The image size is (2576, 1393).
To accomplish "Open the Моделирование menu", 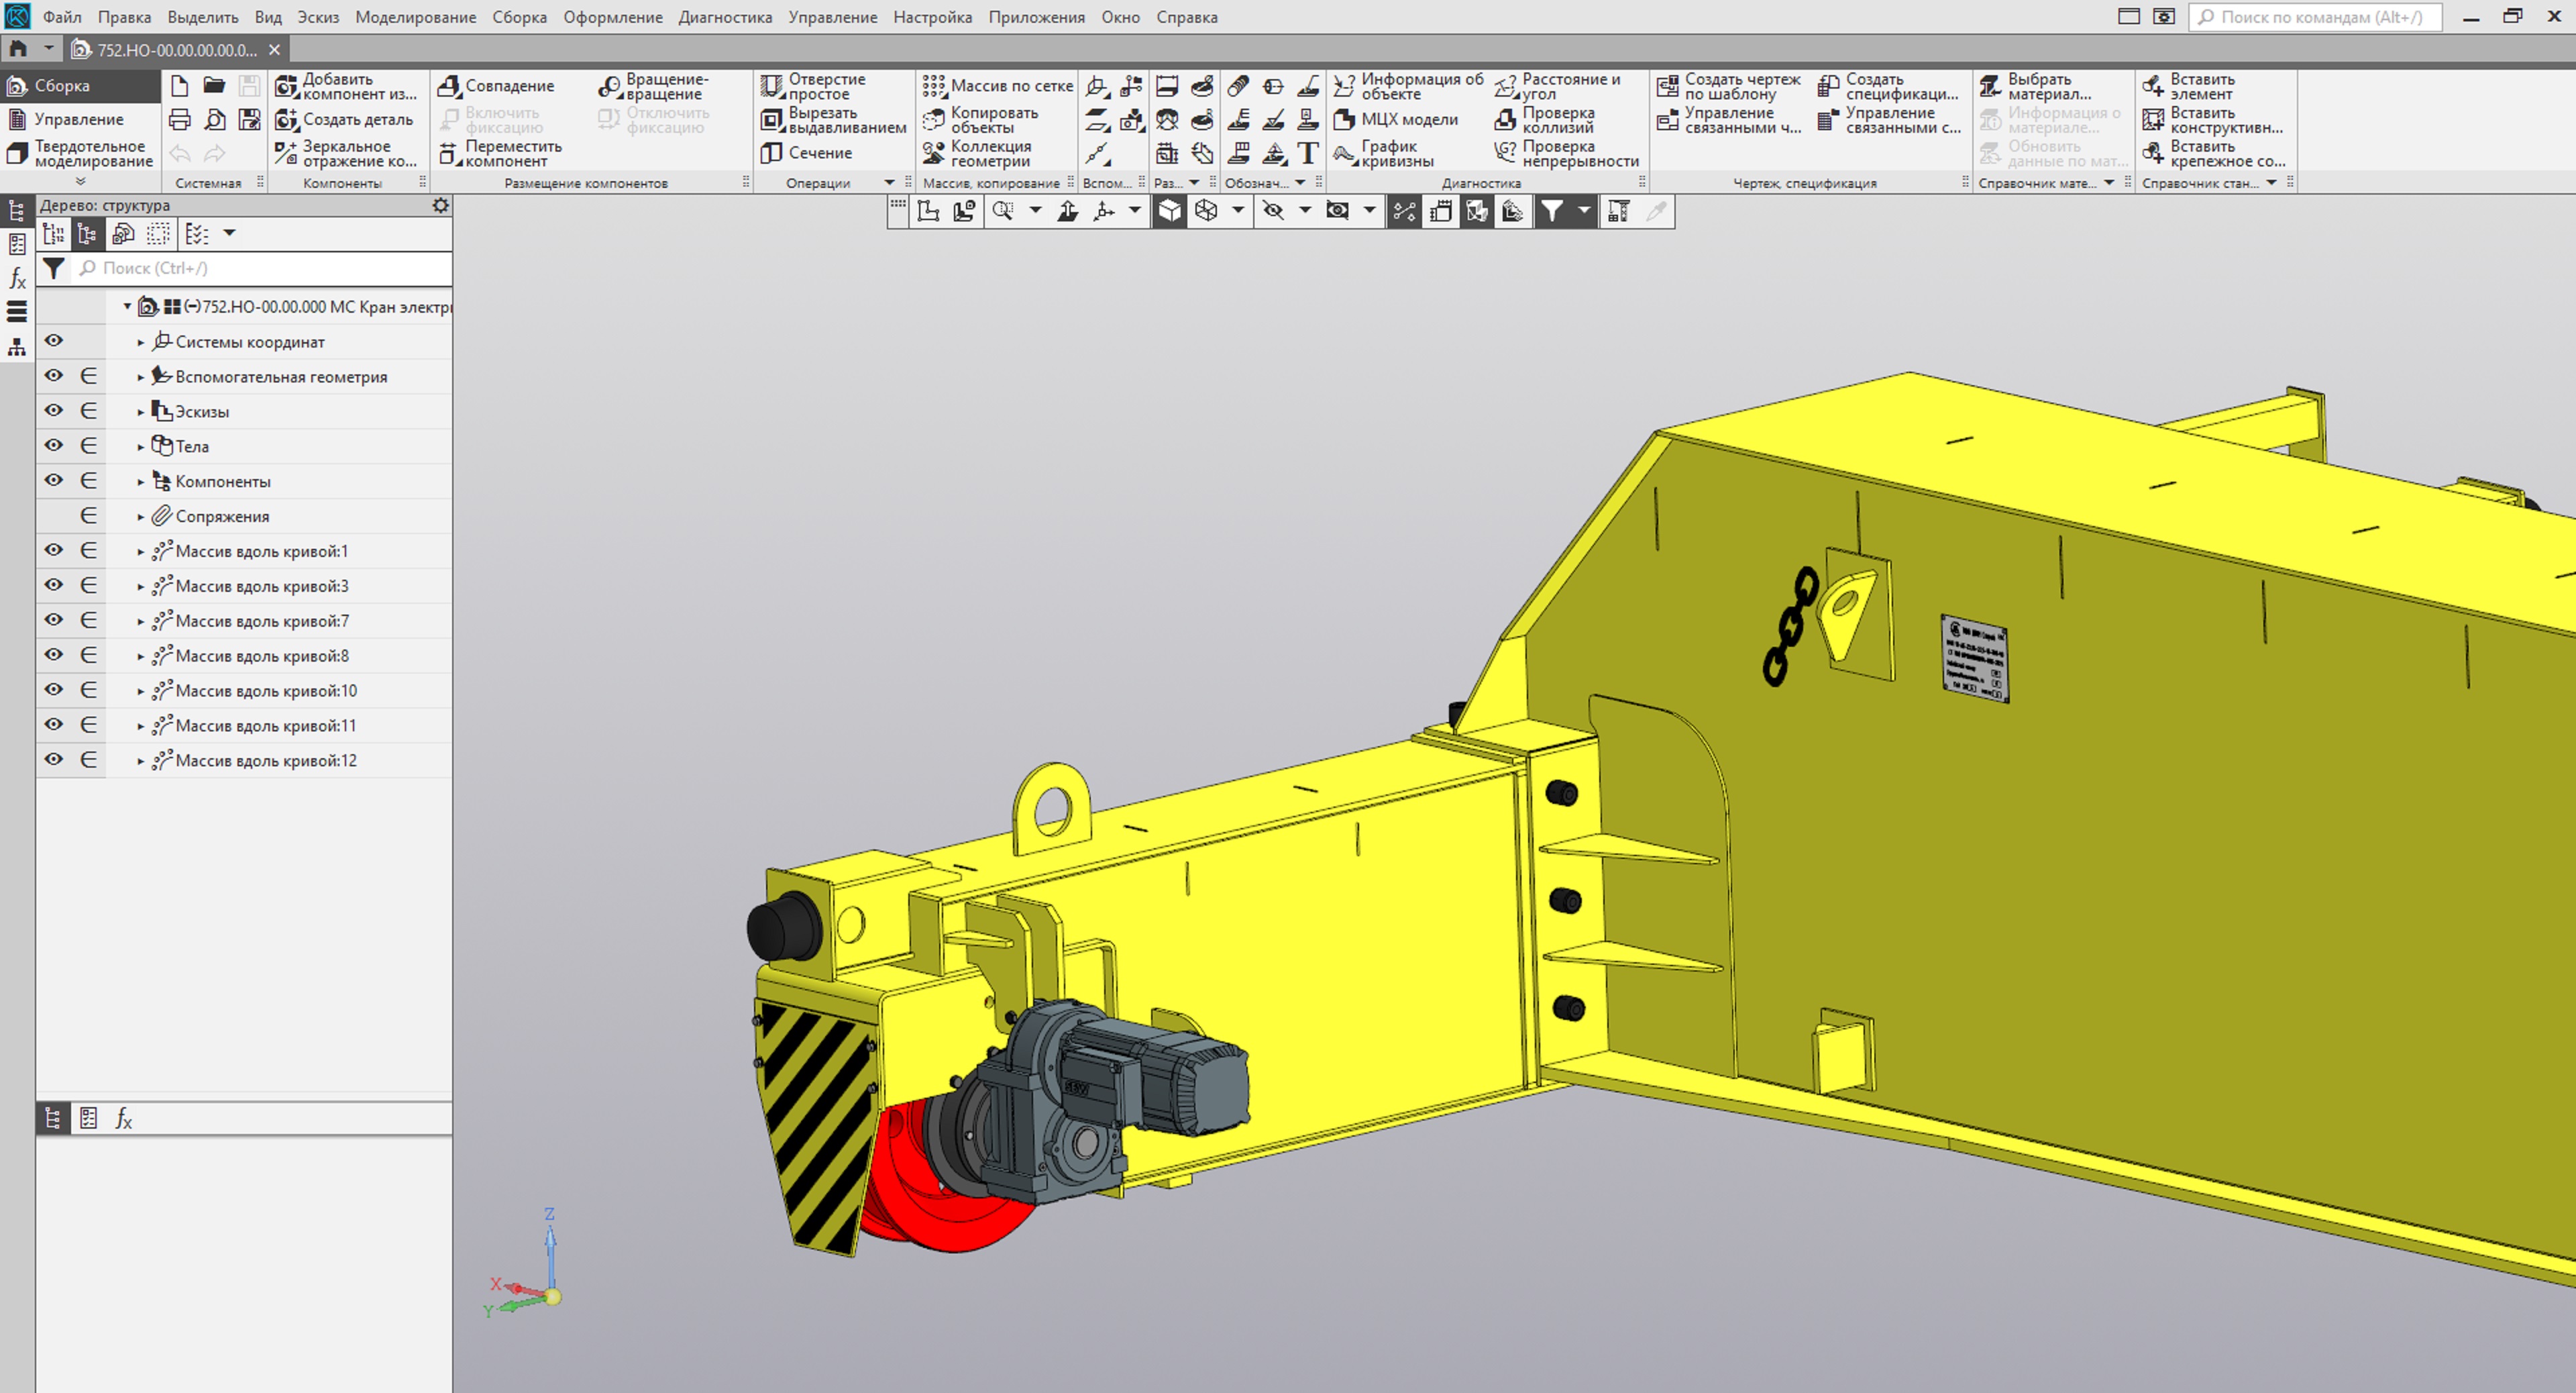I will click(x=415, y=17).
